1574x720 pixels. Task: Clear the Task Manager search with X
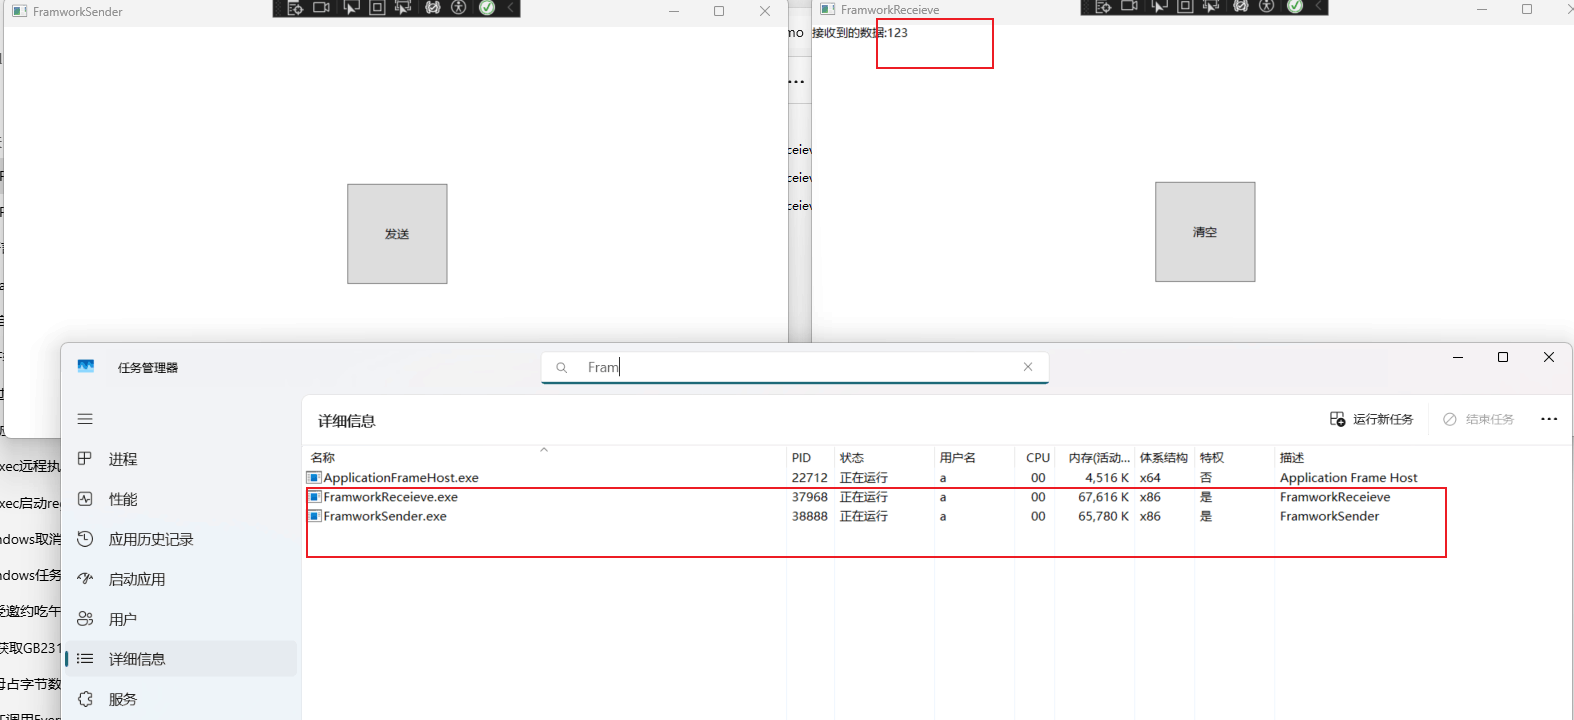point(1028,367)
